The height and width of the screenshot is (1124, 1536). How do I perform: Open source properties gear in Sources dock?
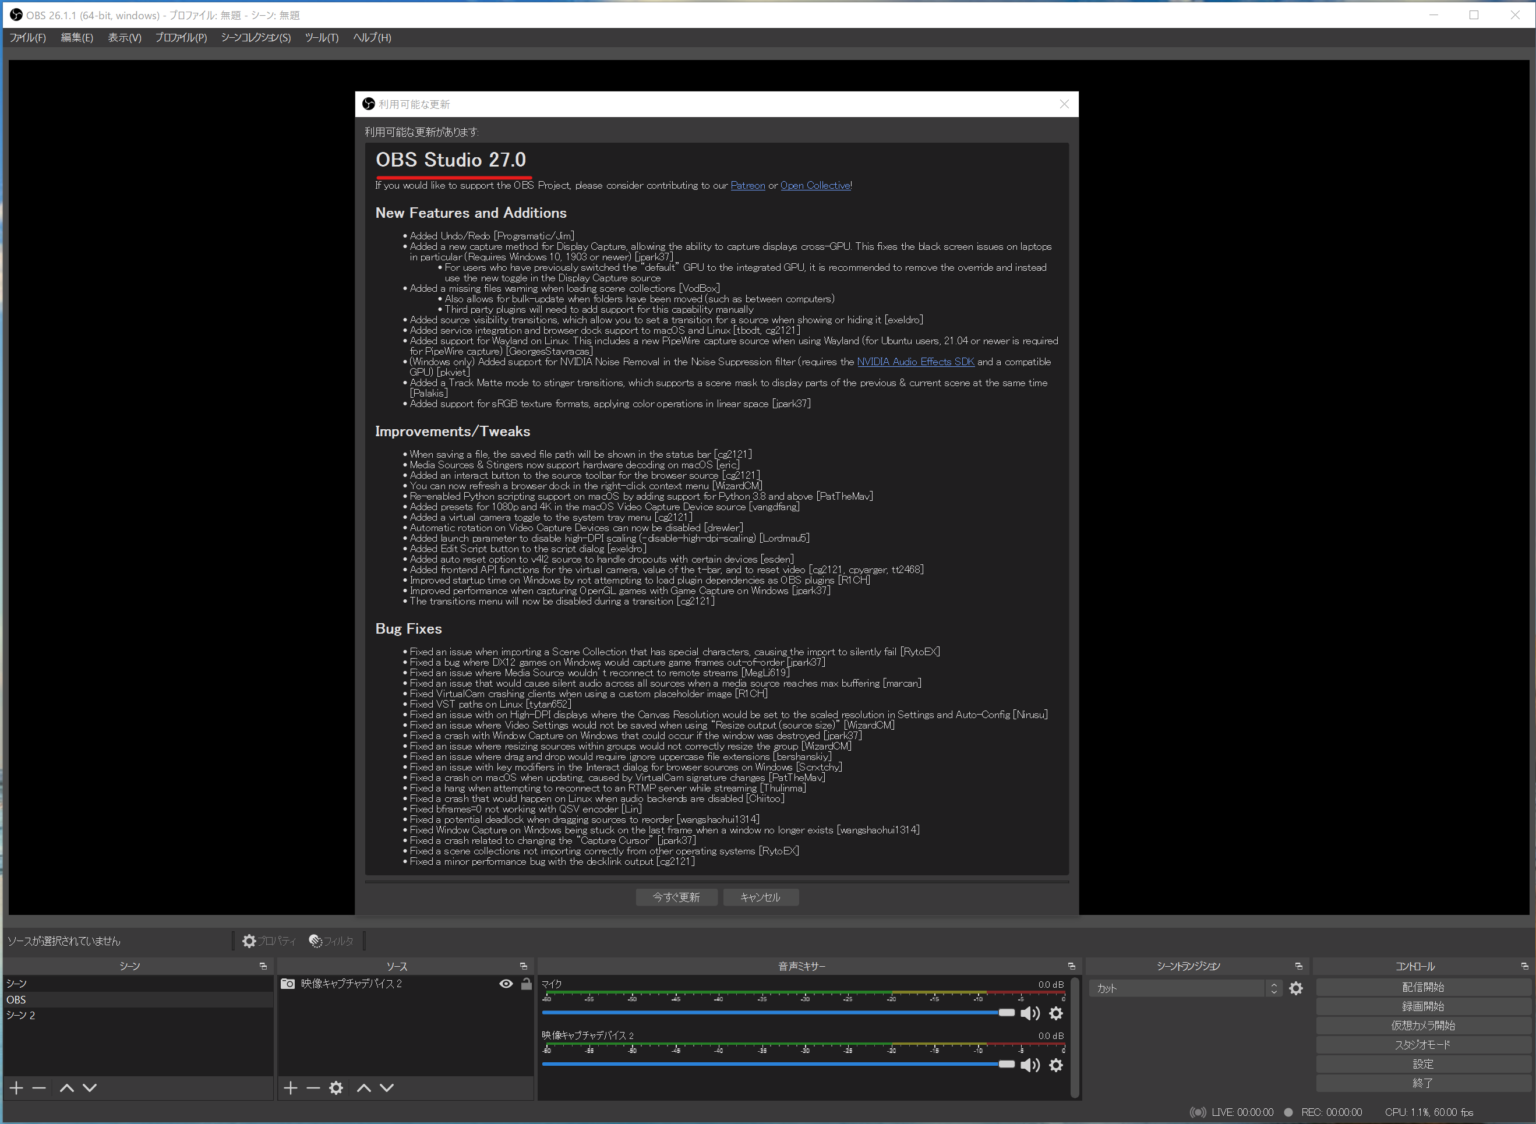tap(336, 1088)
